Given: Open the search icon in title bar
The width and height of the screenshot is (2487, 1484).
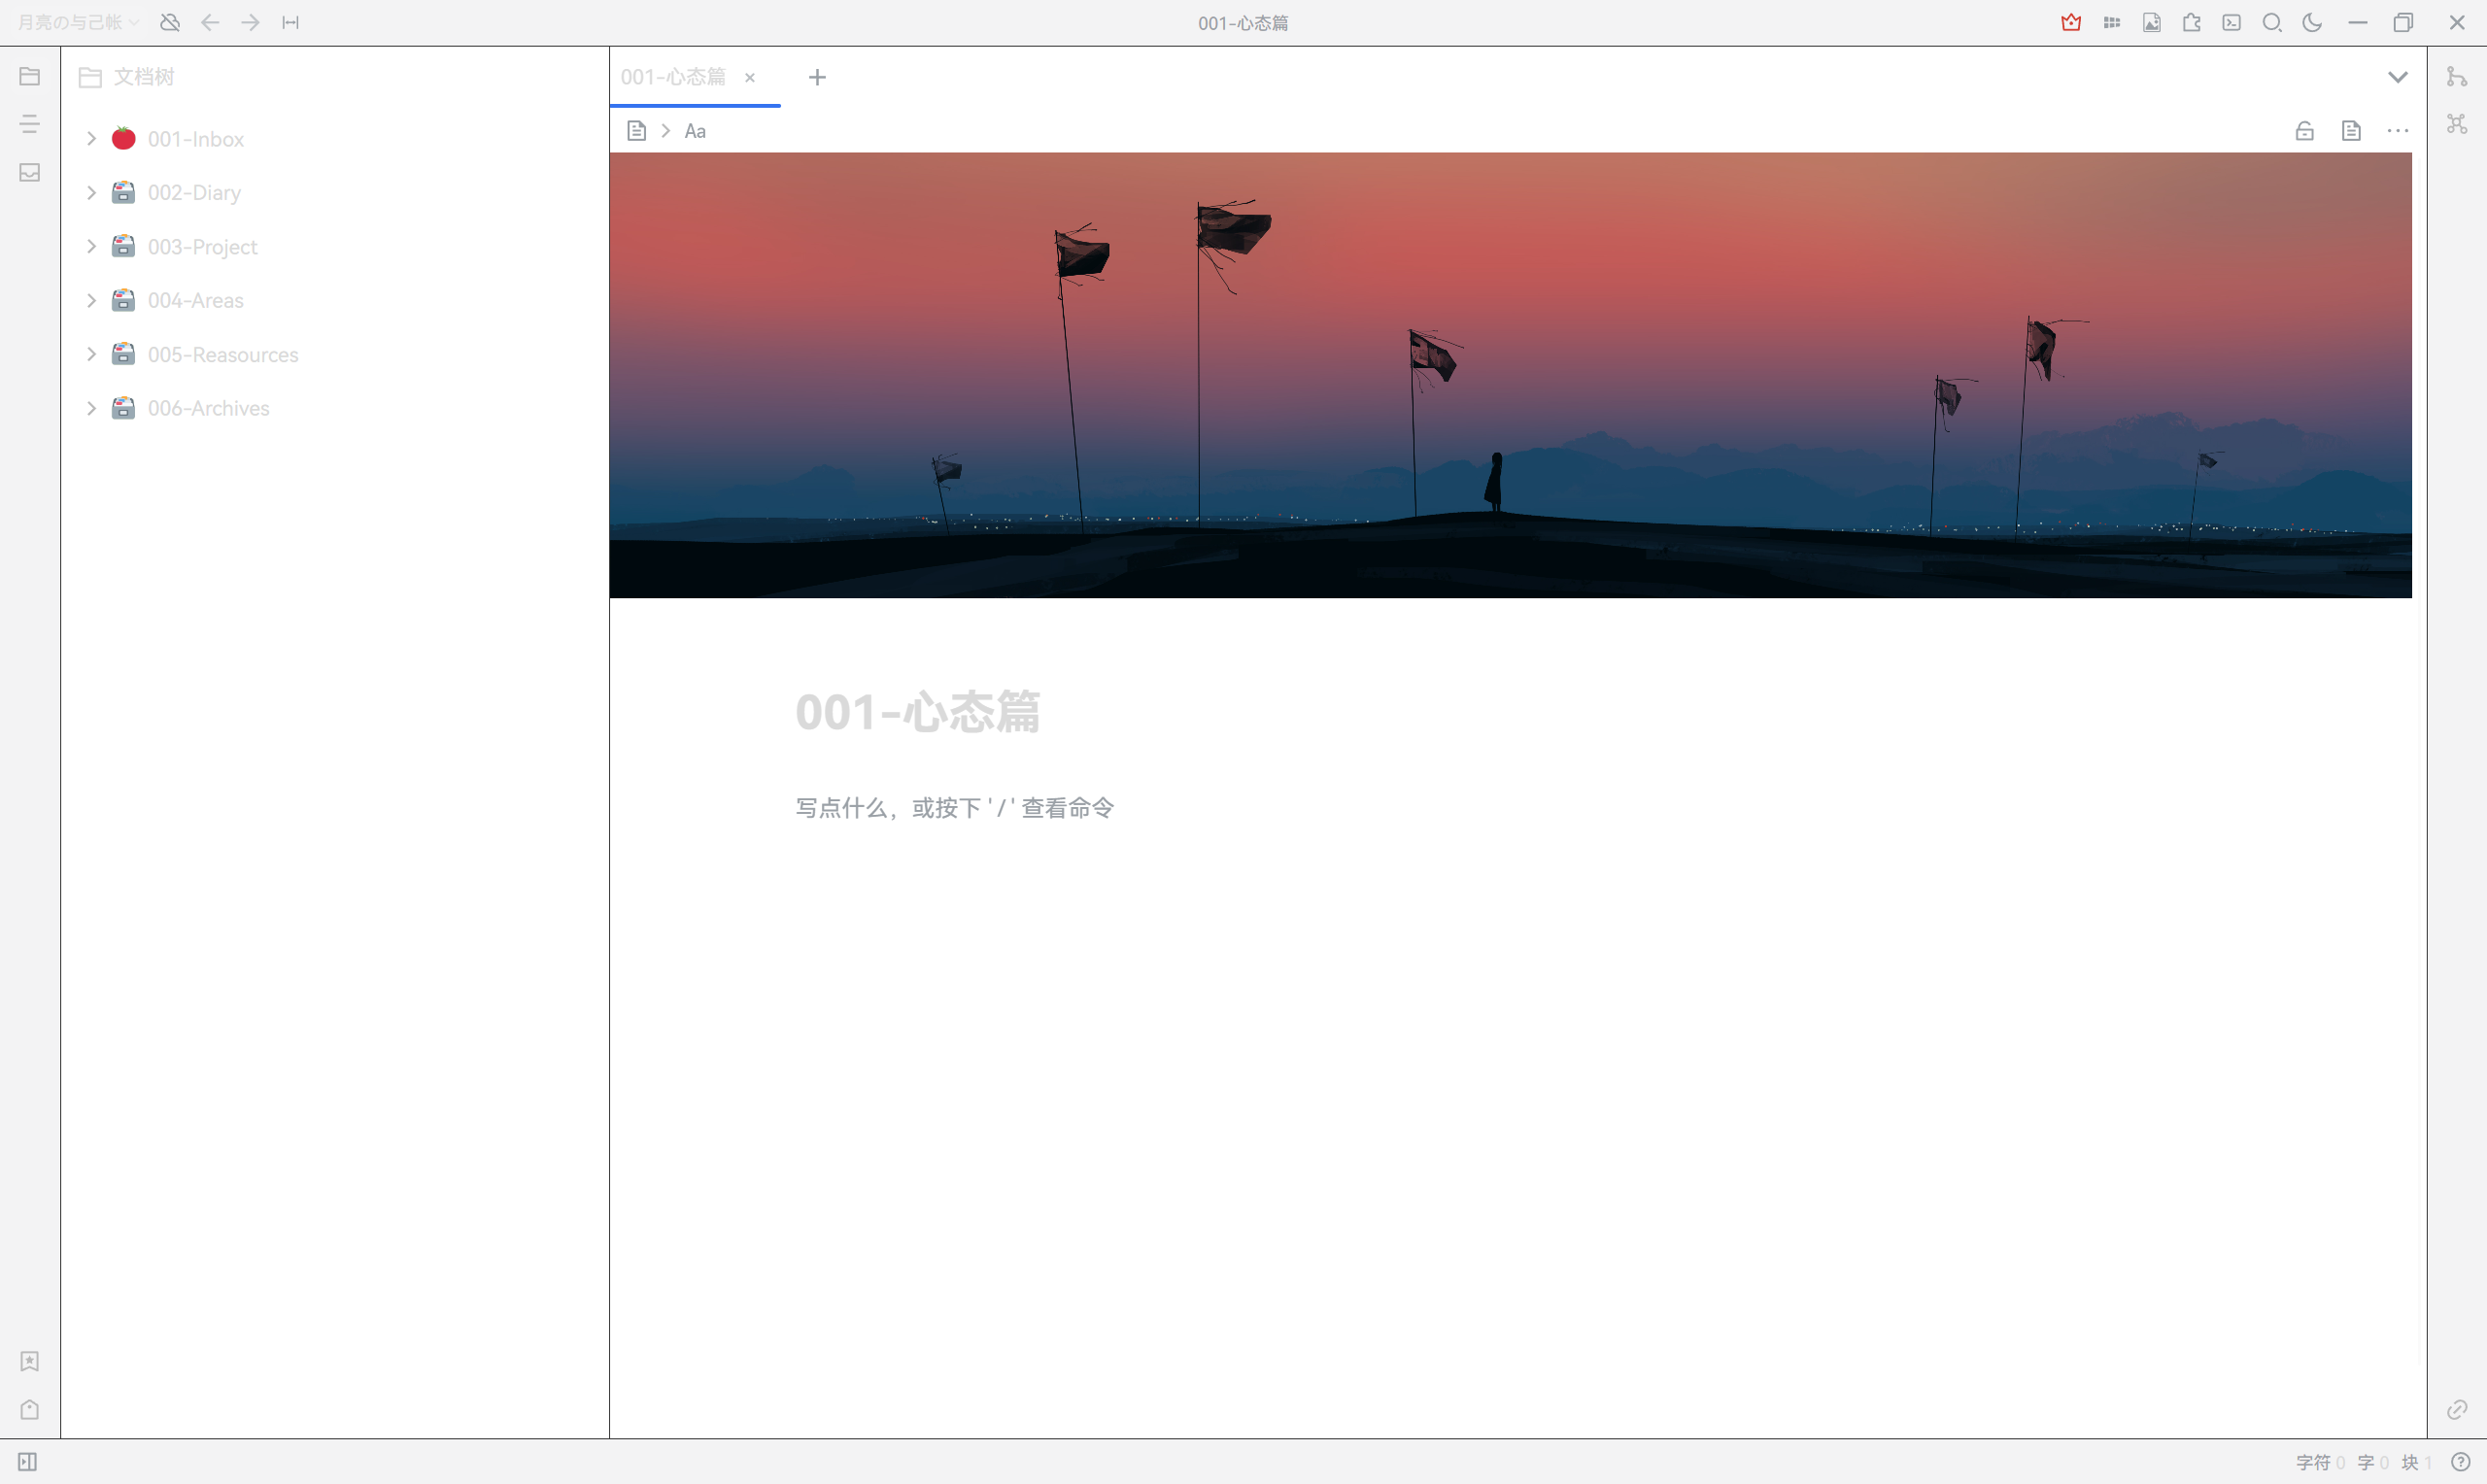Looking at the screenshot, I should 2271,22.
